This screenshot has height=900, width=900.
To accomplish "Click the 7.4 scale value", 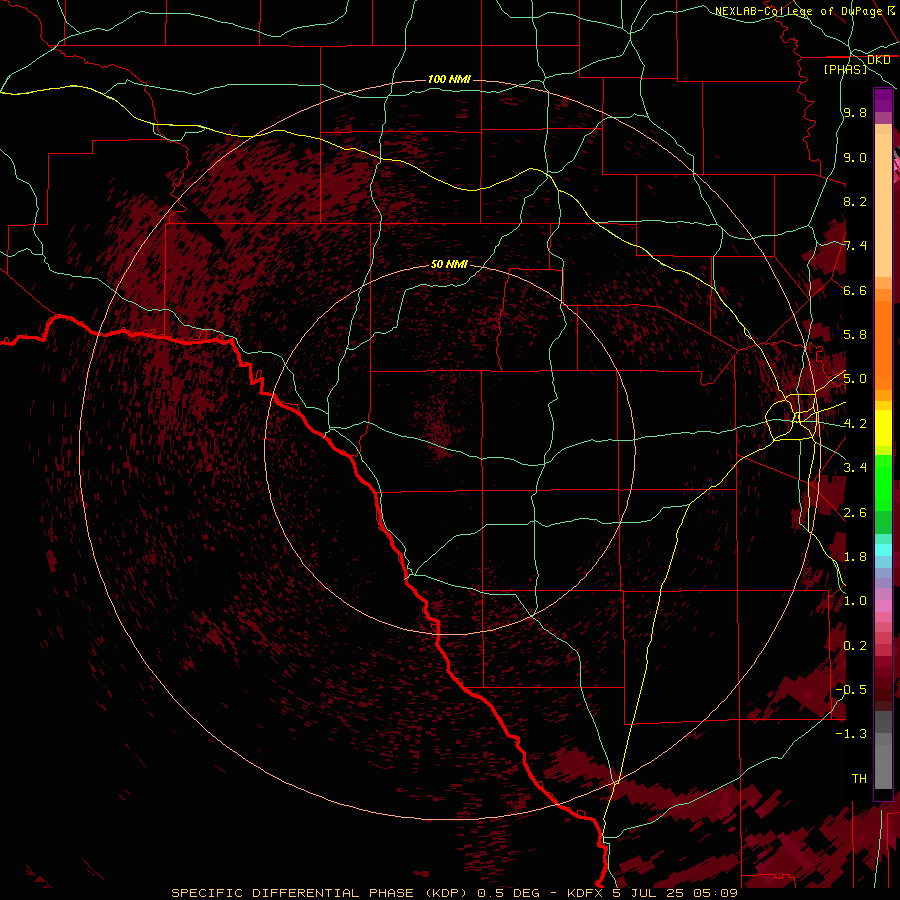I will click(x=855, y=246).
